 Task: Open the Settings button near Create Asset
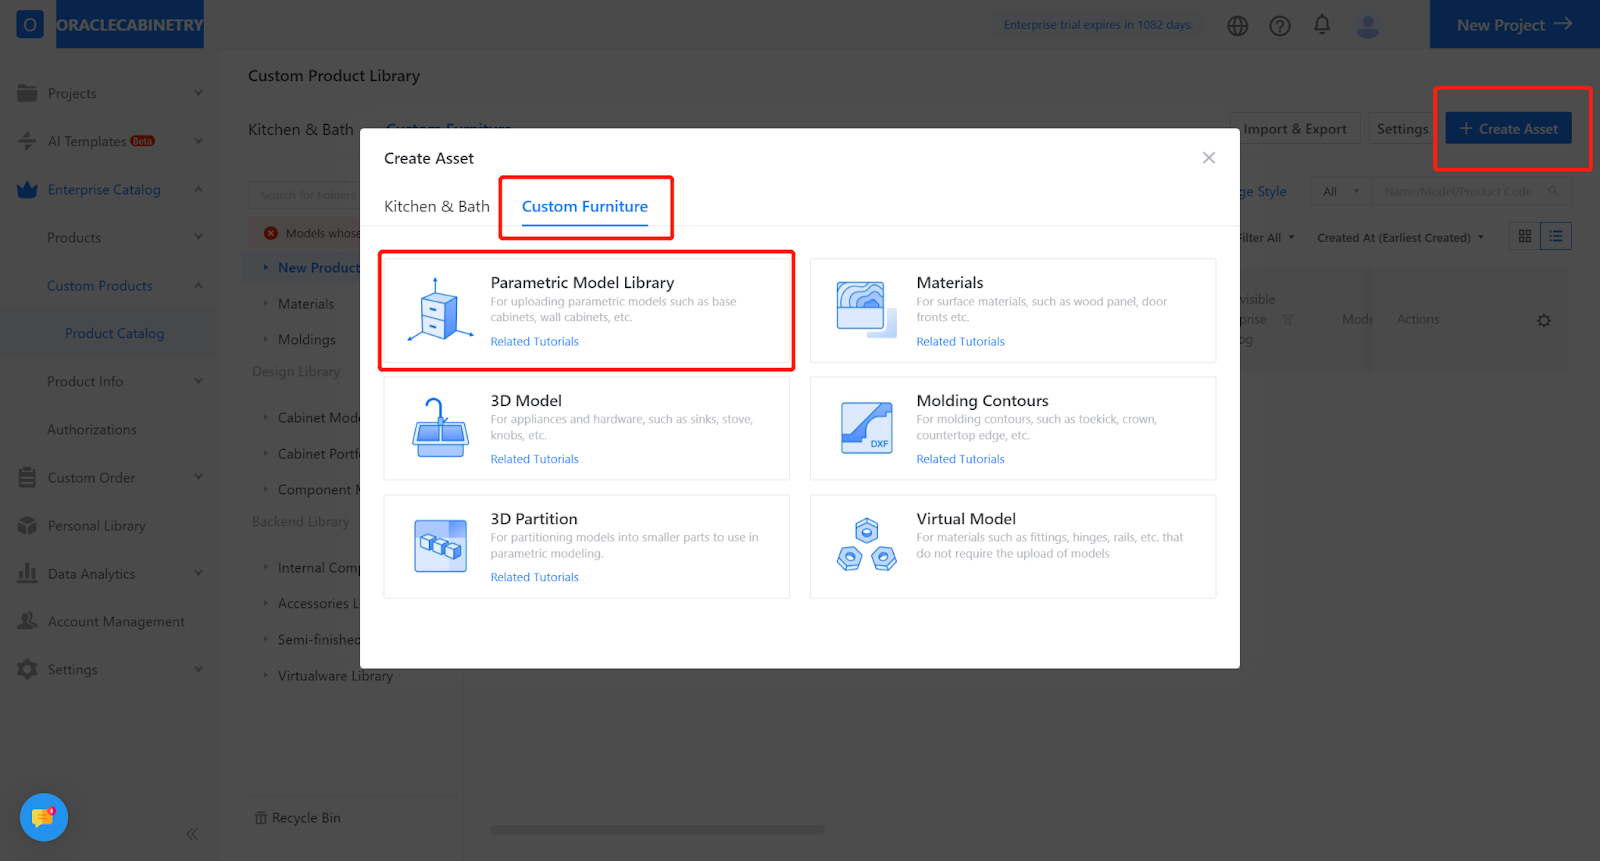[x=1402, y=128]
